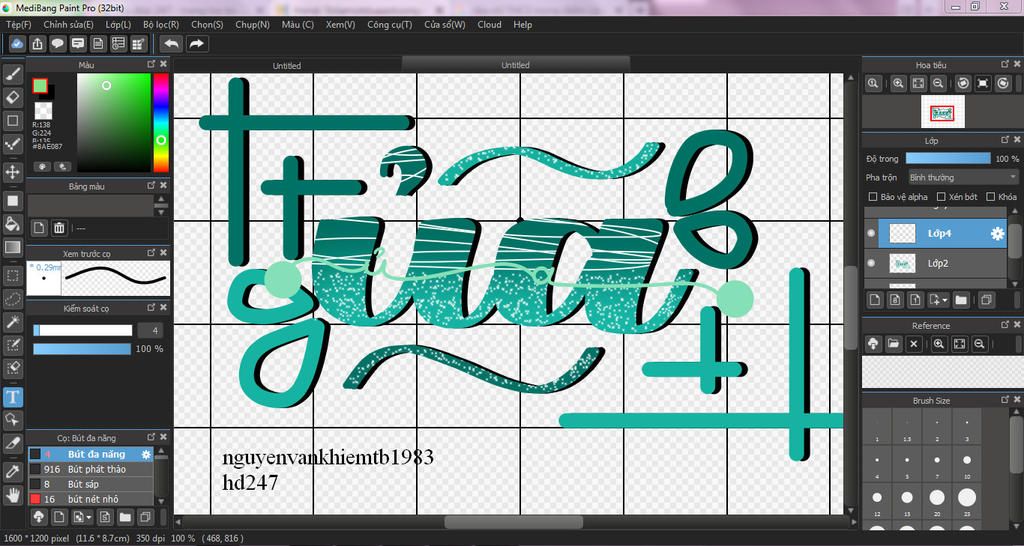
Task: Close the Reference panel
Action: (x=1017, y=325)
